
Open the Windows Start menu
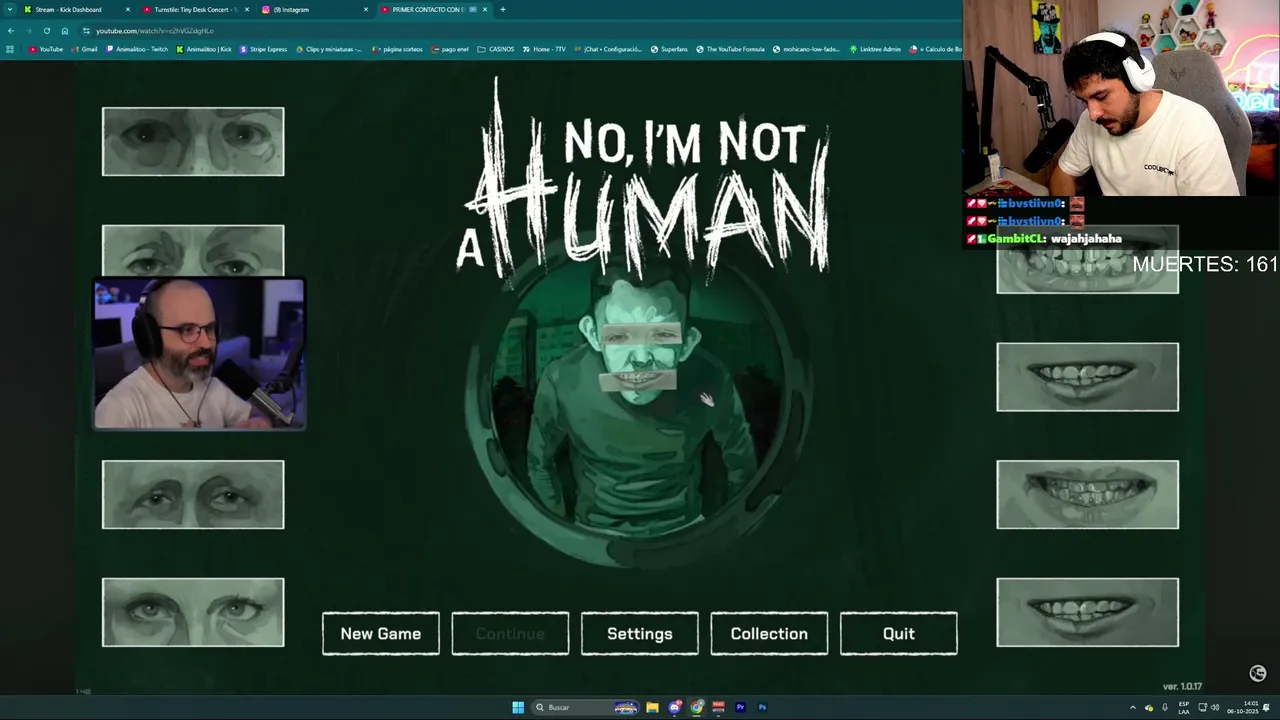pos(518,707)
